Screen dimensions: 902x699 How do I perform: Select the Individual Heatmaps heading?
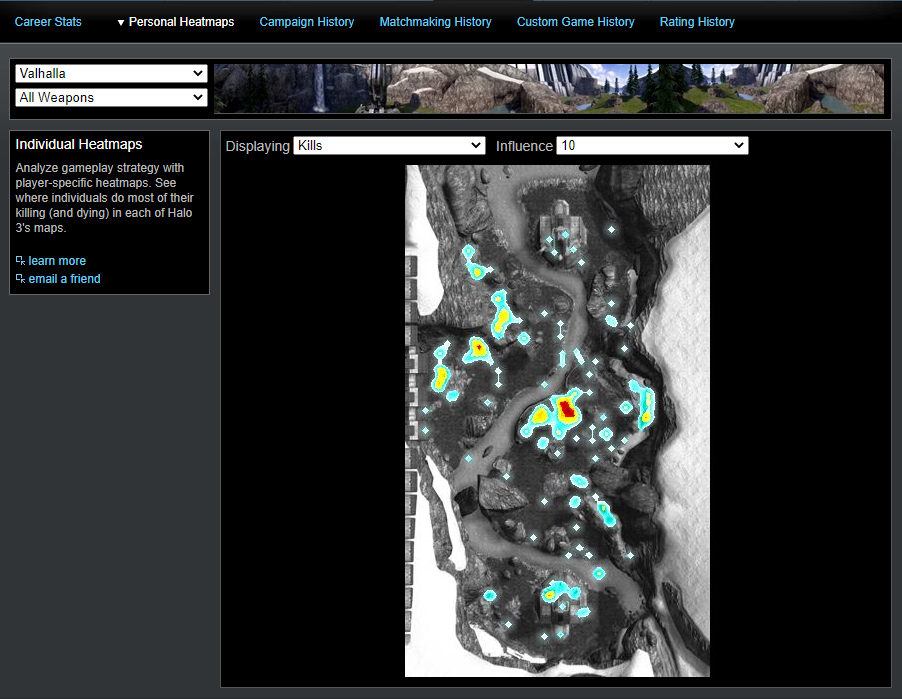click(79, 144)
